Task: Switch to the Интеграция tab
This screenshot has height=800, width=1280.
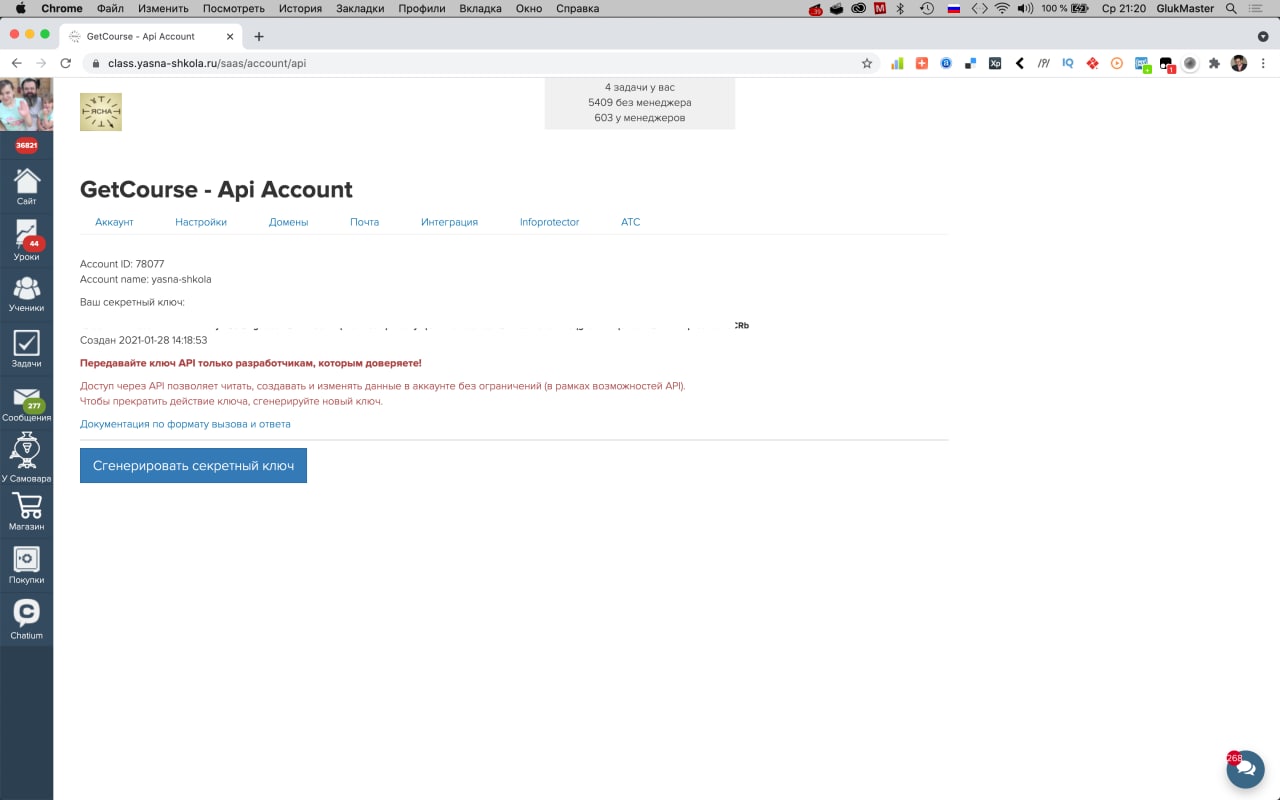Action: pos(449,222)
